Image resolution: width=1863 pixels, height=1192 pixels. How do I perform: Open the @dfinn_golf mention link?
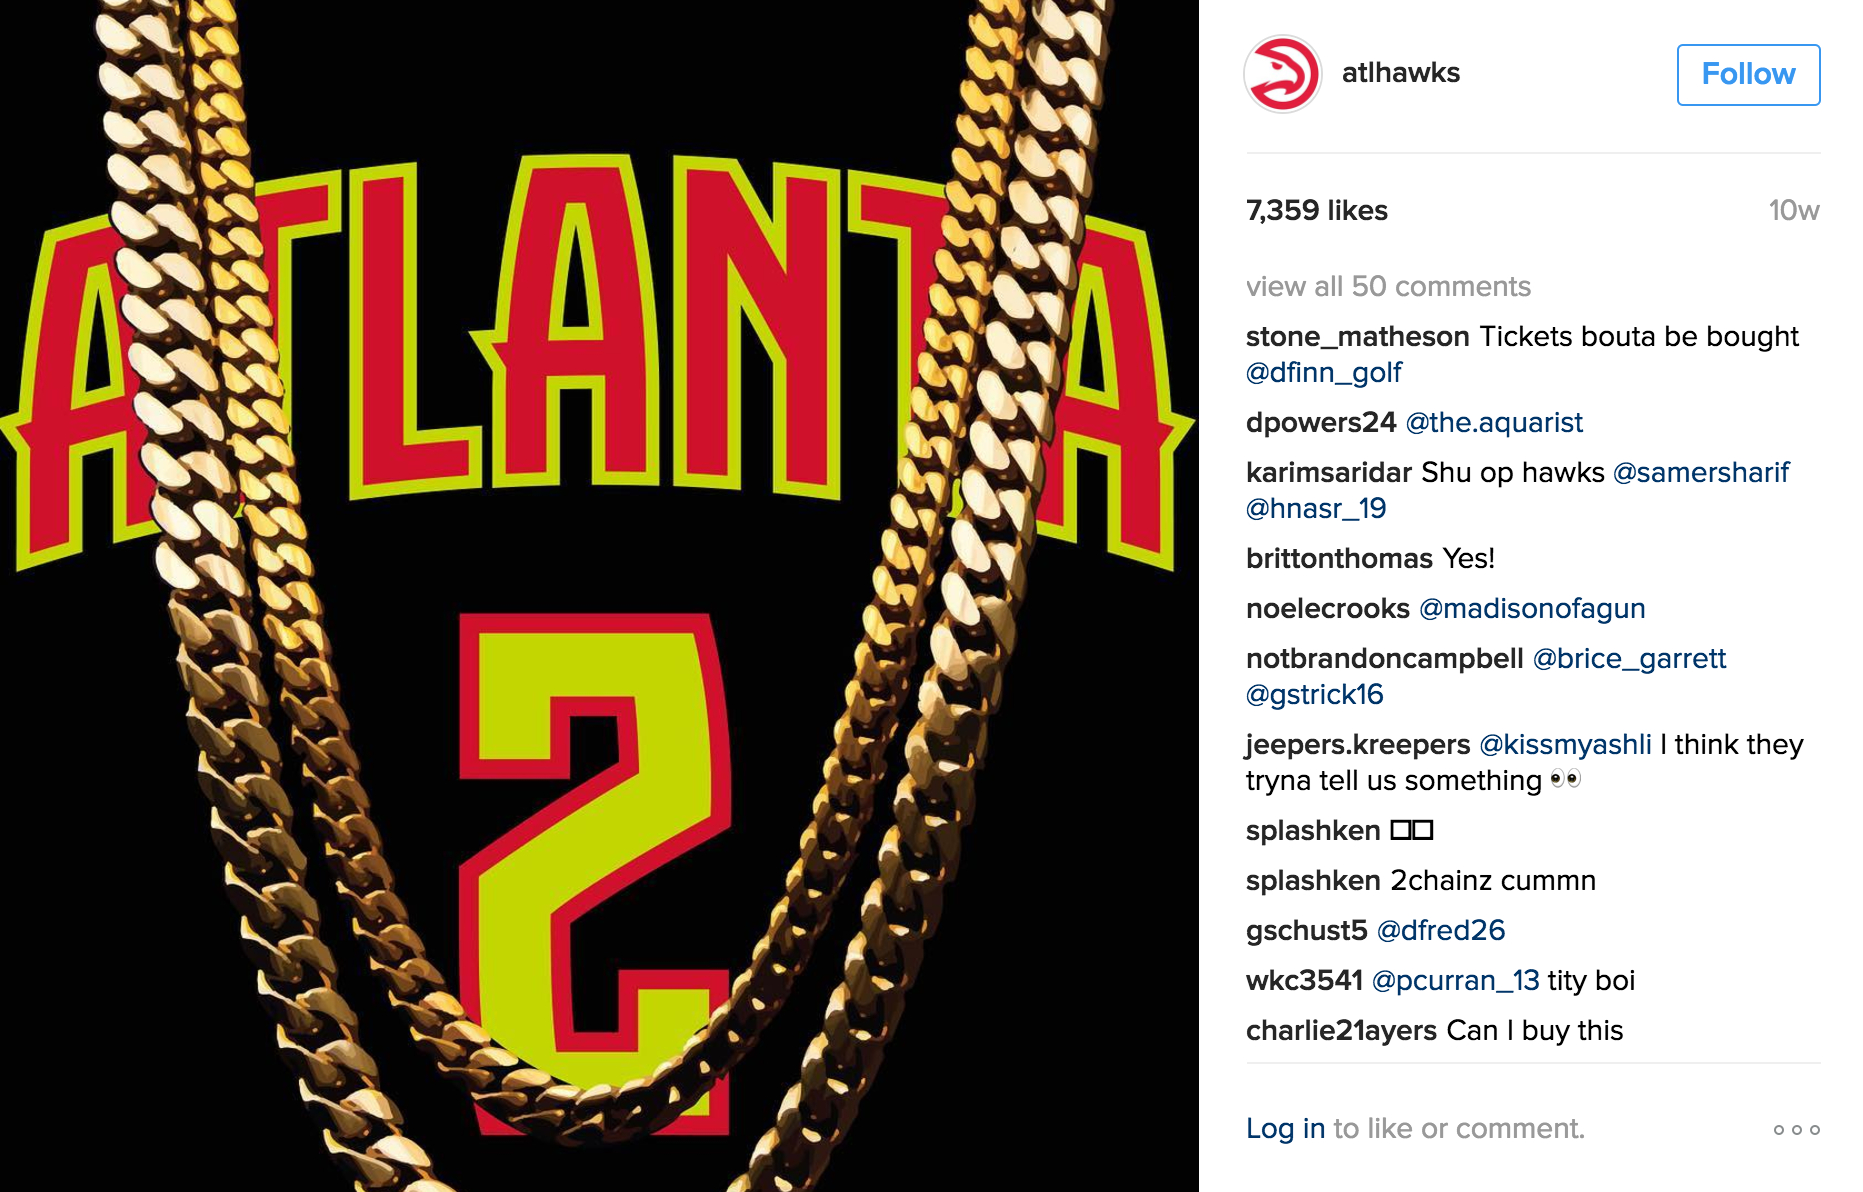tap(1323, 373)
